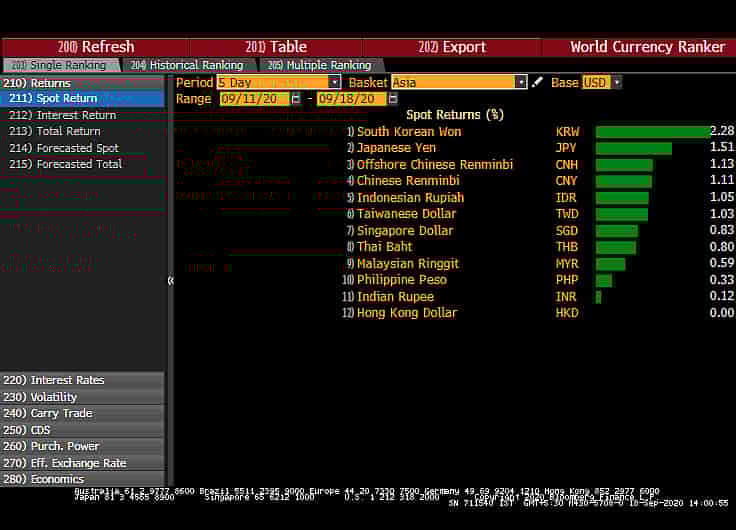Click the Export button
The image size is (736, 530).
(451, 47)
